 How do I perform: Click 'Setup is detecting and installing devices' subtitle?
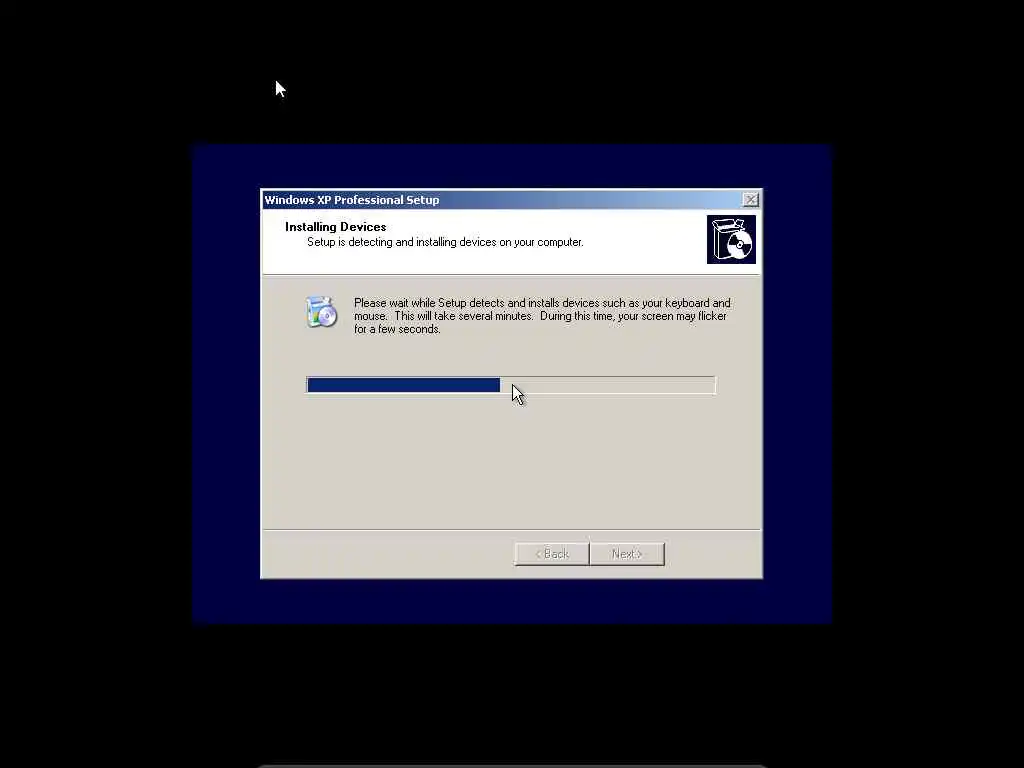click(445, 242)
